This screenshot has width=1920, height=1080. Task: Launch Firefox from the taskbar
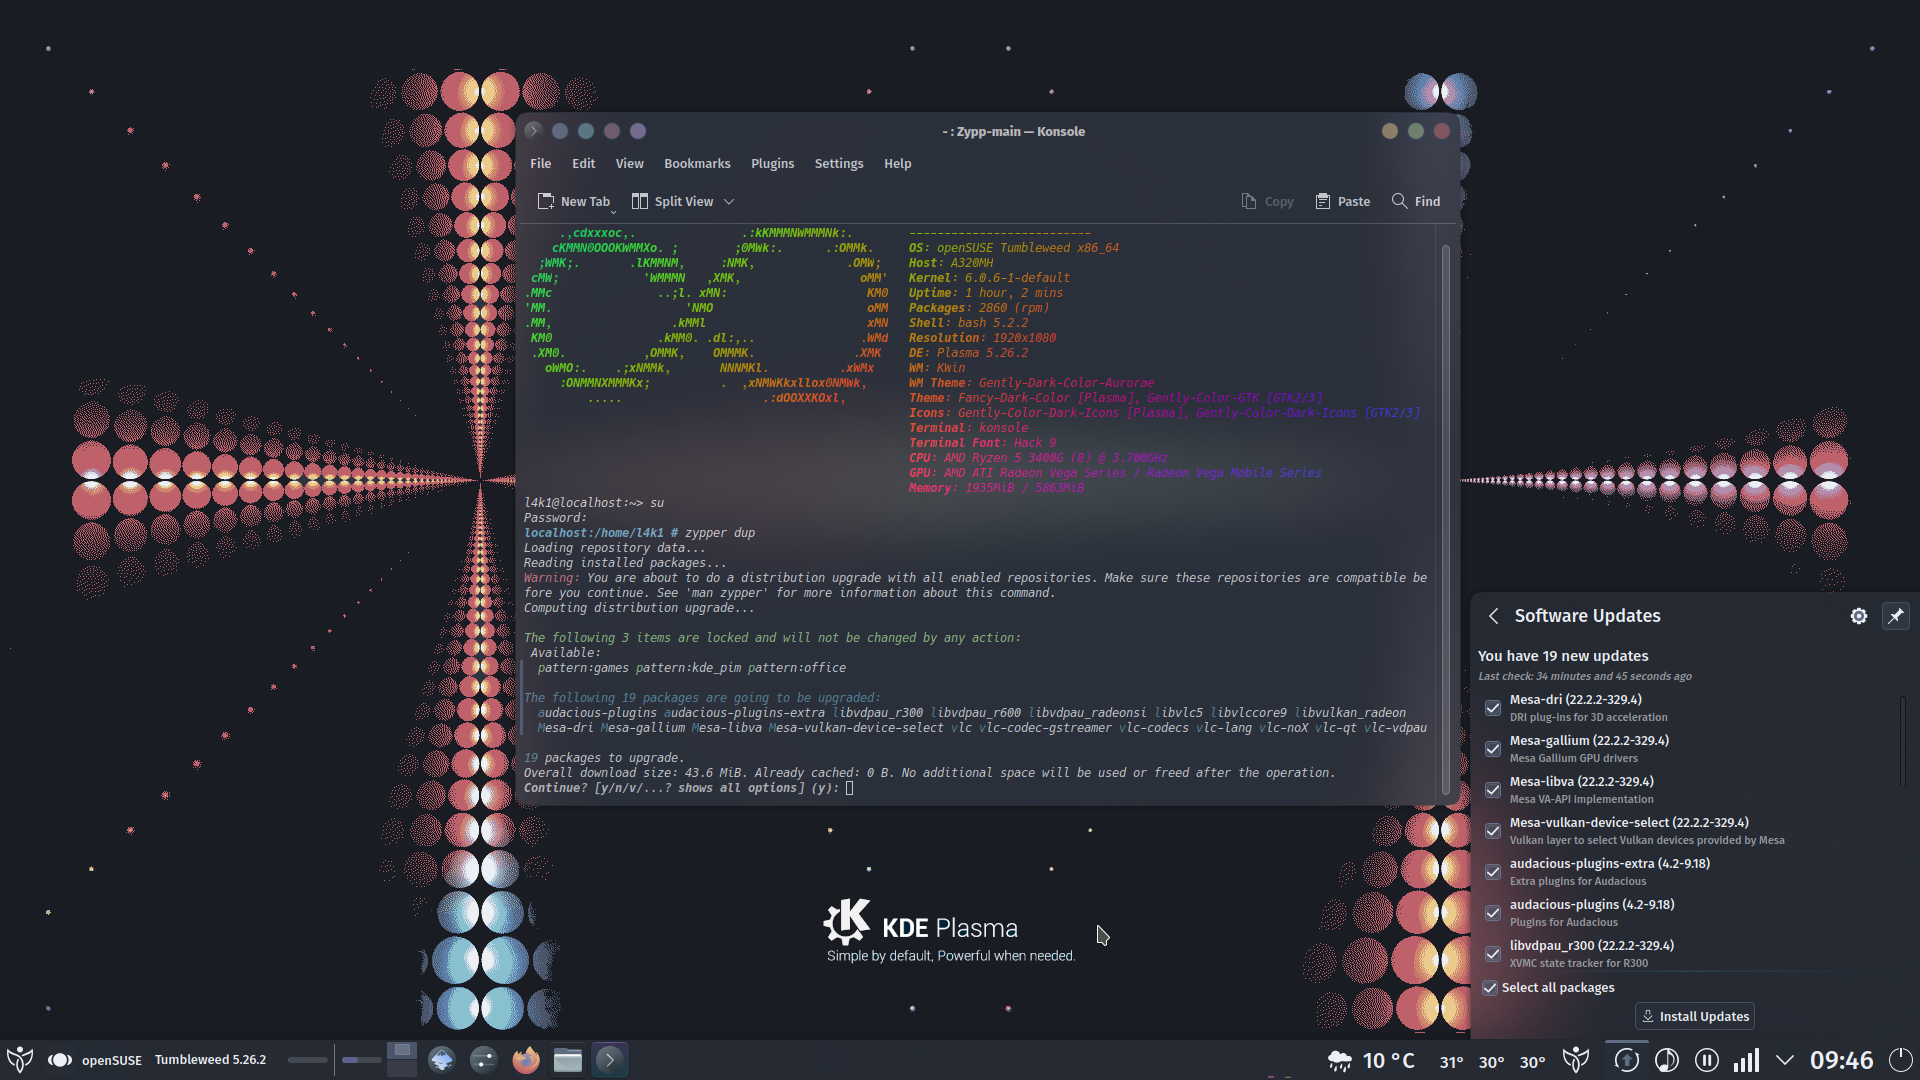(x=526, y=1059)
